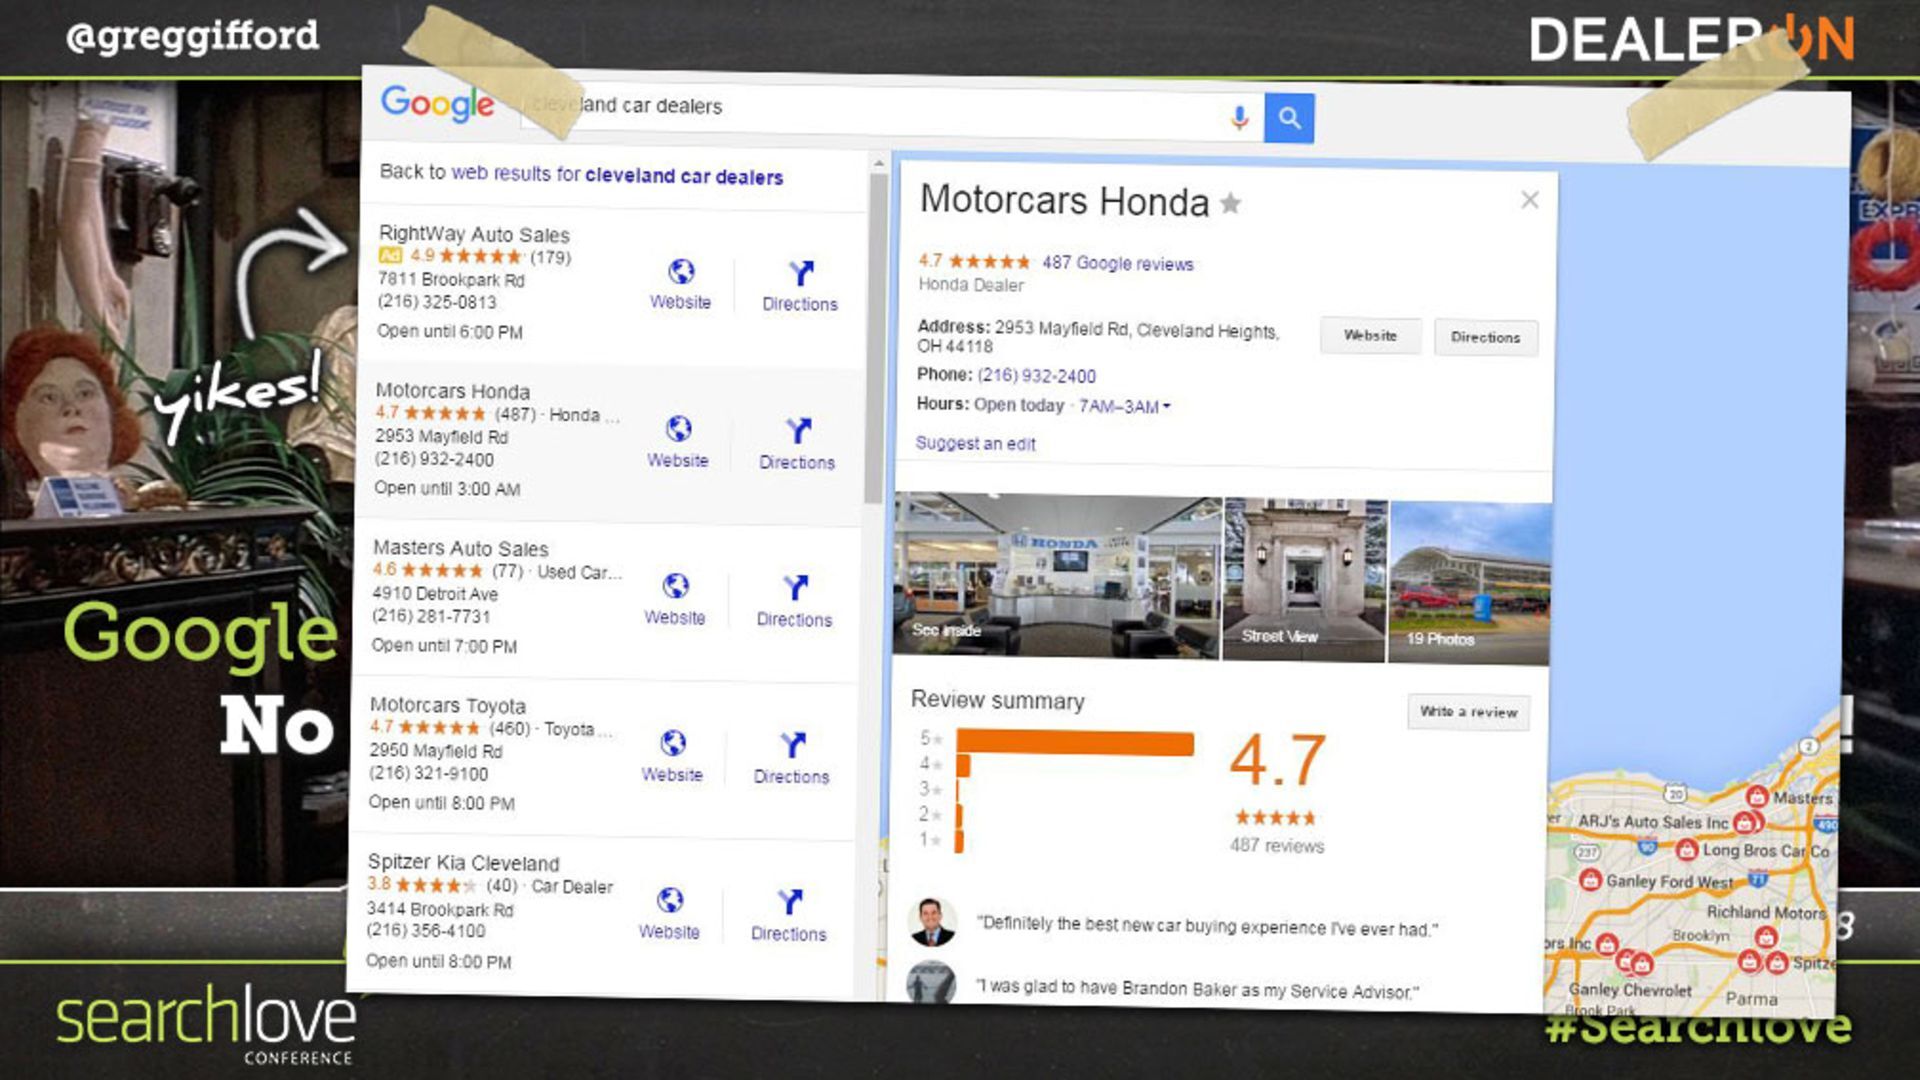Click the results list scrollbar
Image resolution: width=1920 pixels, height=1080 pixels.
(877, 340)
